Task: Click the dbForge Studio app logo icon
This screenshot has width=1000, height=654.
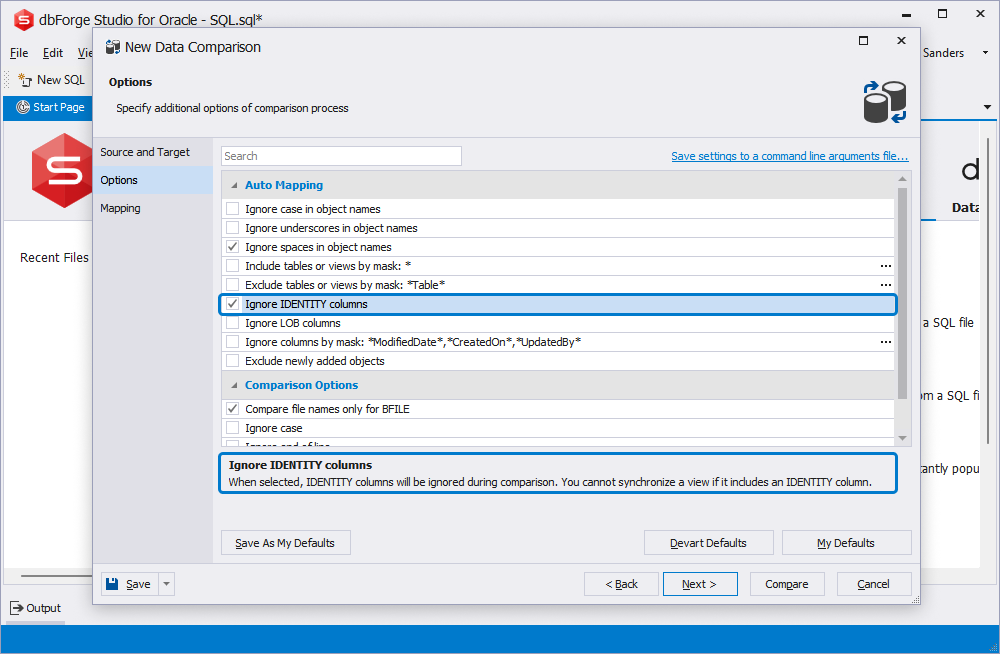Action: (23, 20)
